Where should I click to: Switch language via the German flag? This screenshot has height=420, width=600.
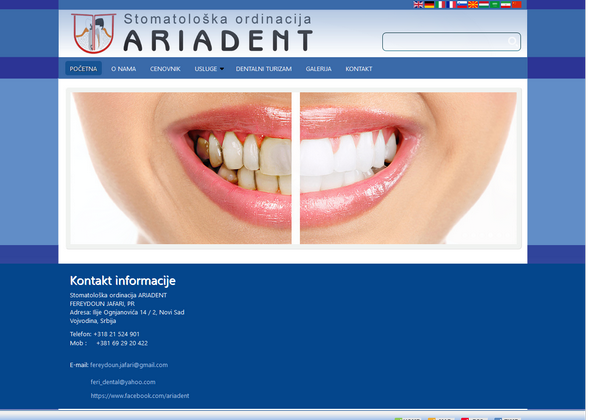(429, 5)
